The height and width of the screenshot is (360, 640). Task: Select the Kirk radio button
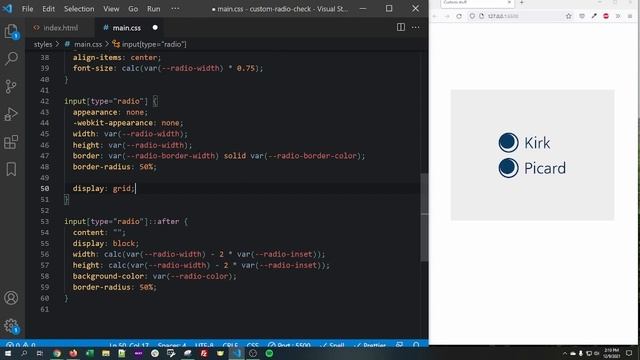(x=508, y=142)
